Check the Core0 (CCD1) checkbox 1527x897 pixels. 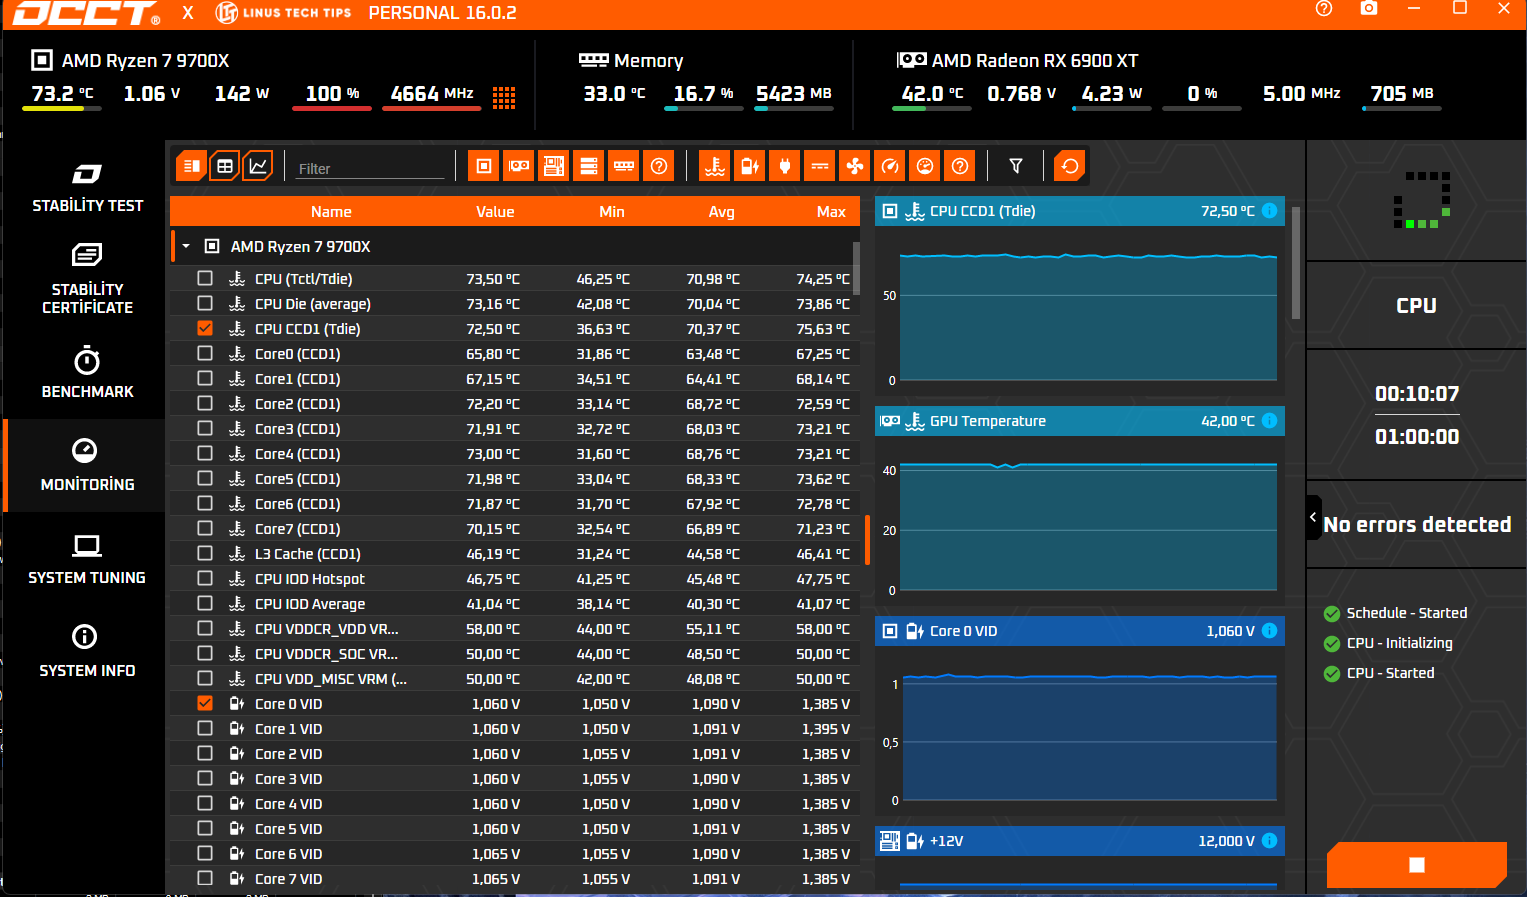coord(205,353)
